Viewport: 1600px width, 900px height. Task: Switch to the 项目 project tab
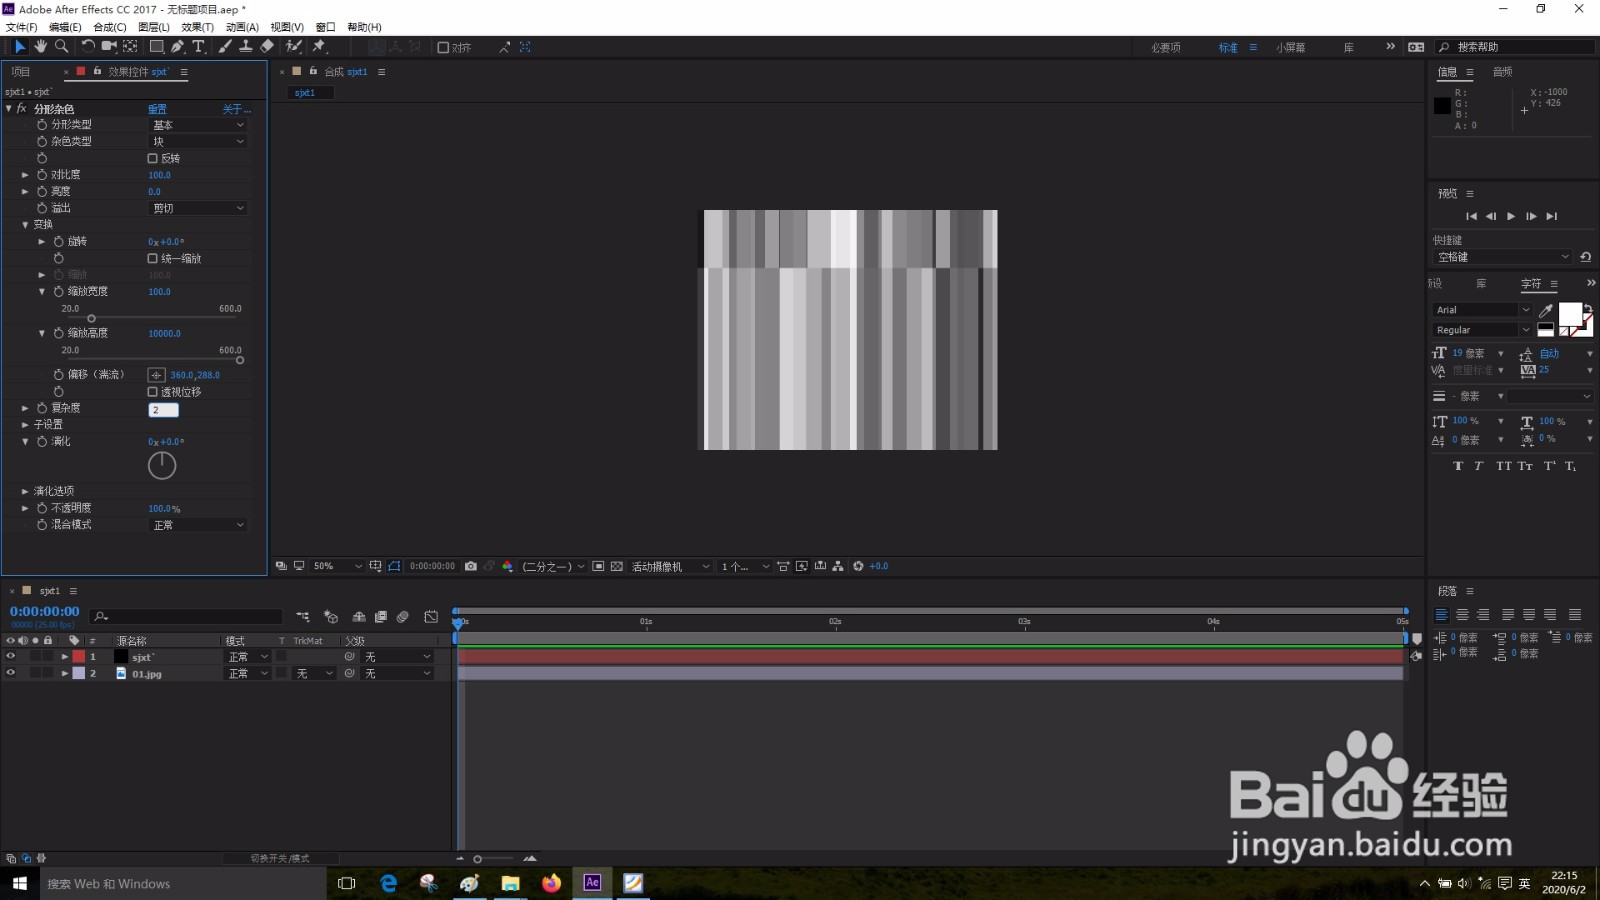pos(21,72)
